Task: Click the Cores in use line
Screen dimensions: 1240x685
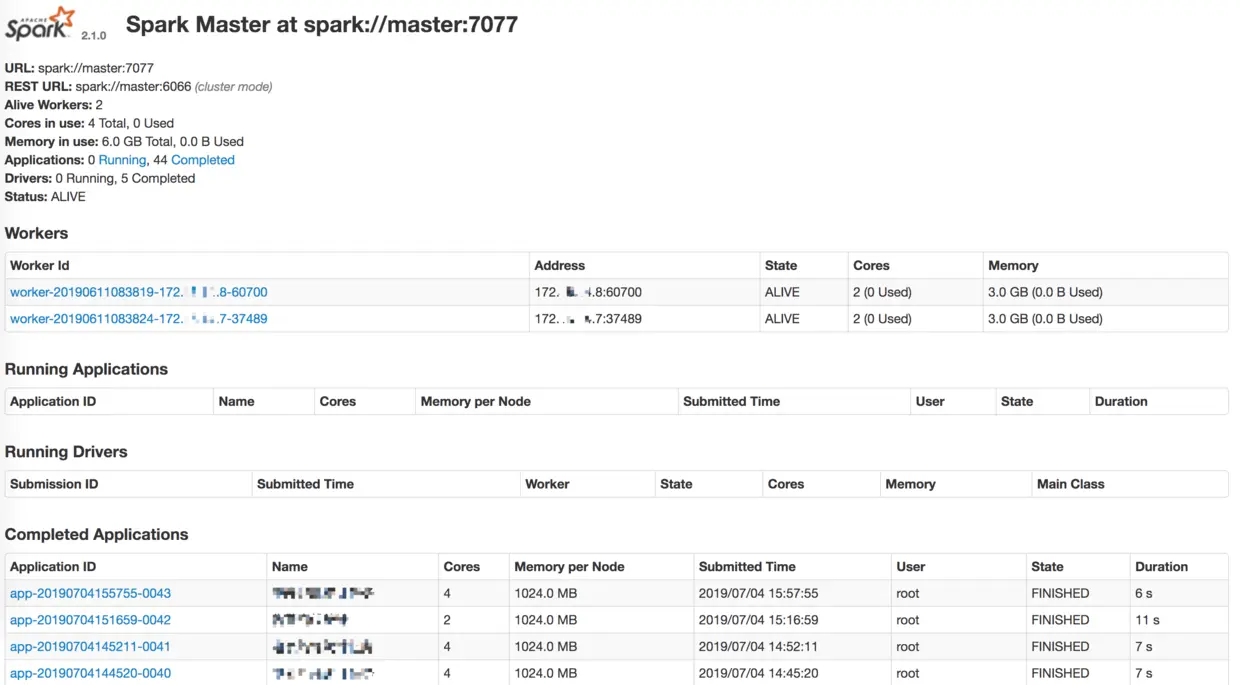Action: [x=89, y=123]
